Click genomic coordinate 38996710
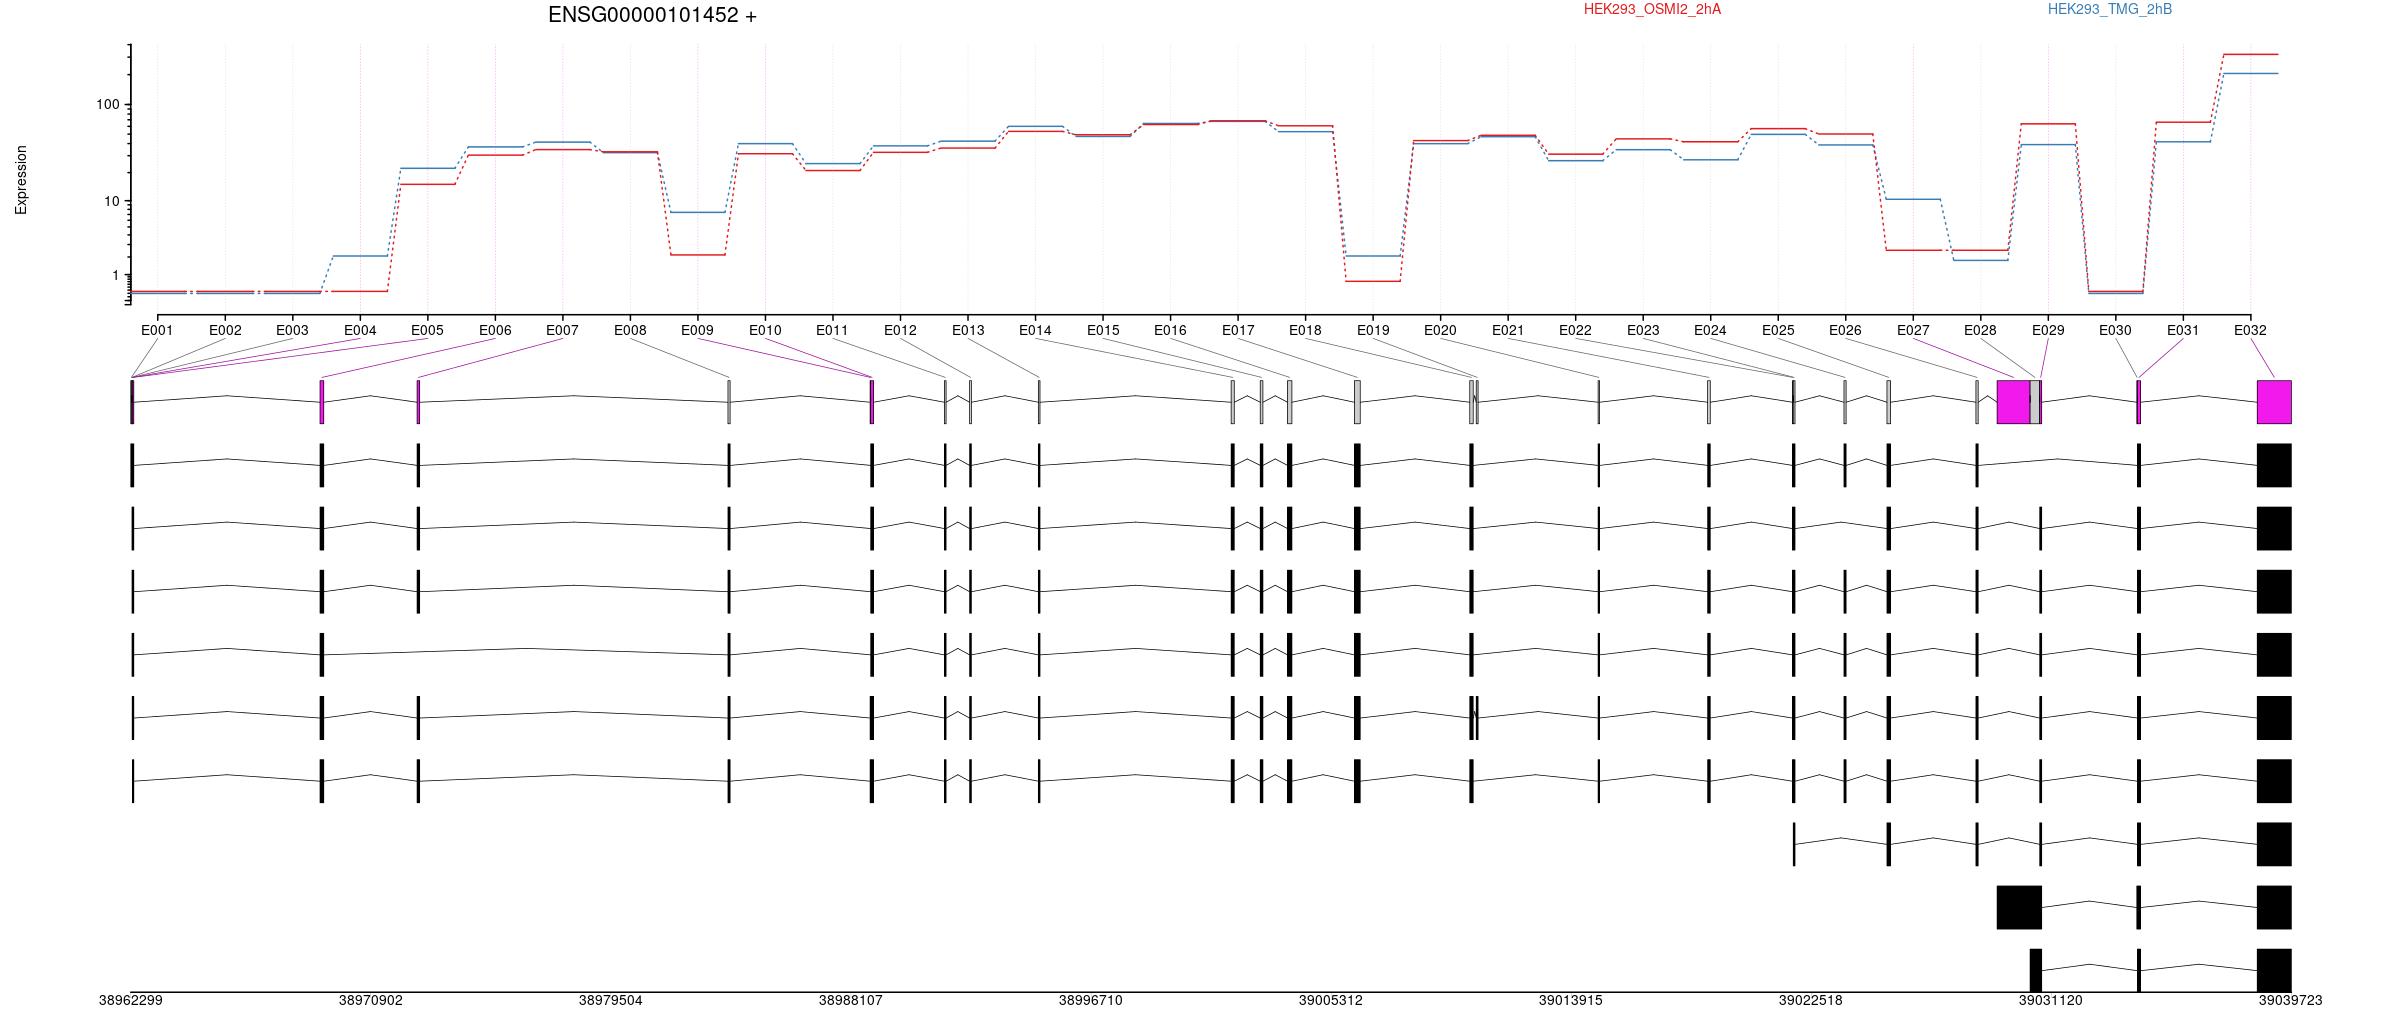Screen dimensions: 2400x1019 pos(1090,1000)
